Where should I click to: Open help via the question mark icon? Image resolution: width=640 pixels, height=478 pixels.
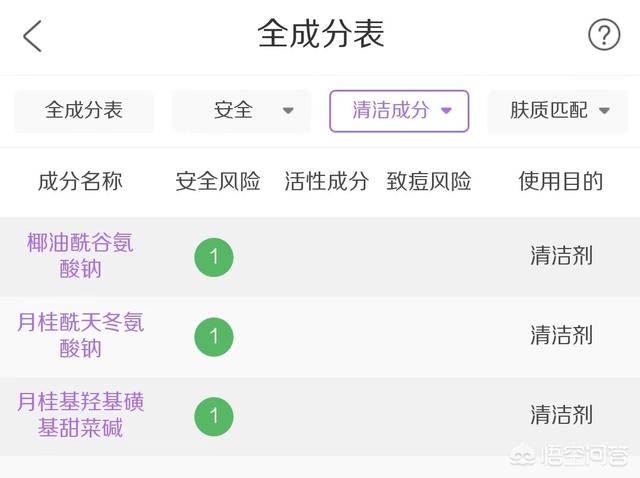(604, 35)
